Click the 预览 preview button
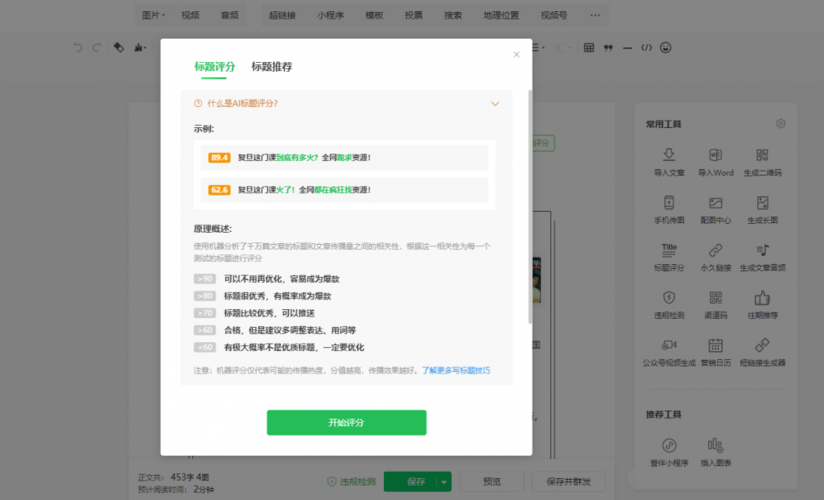Viewport: 824px width, 500px height. point(492,482)
